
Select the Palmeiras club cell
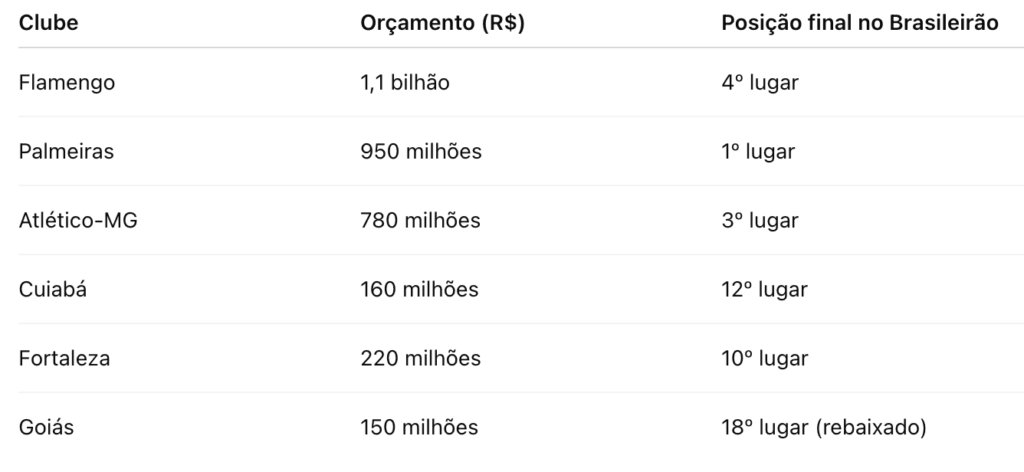tap(66, 152)
